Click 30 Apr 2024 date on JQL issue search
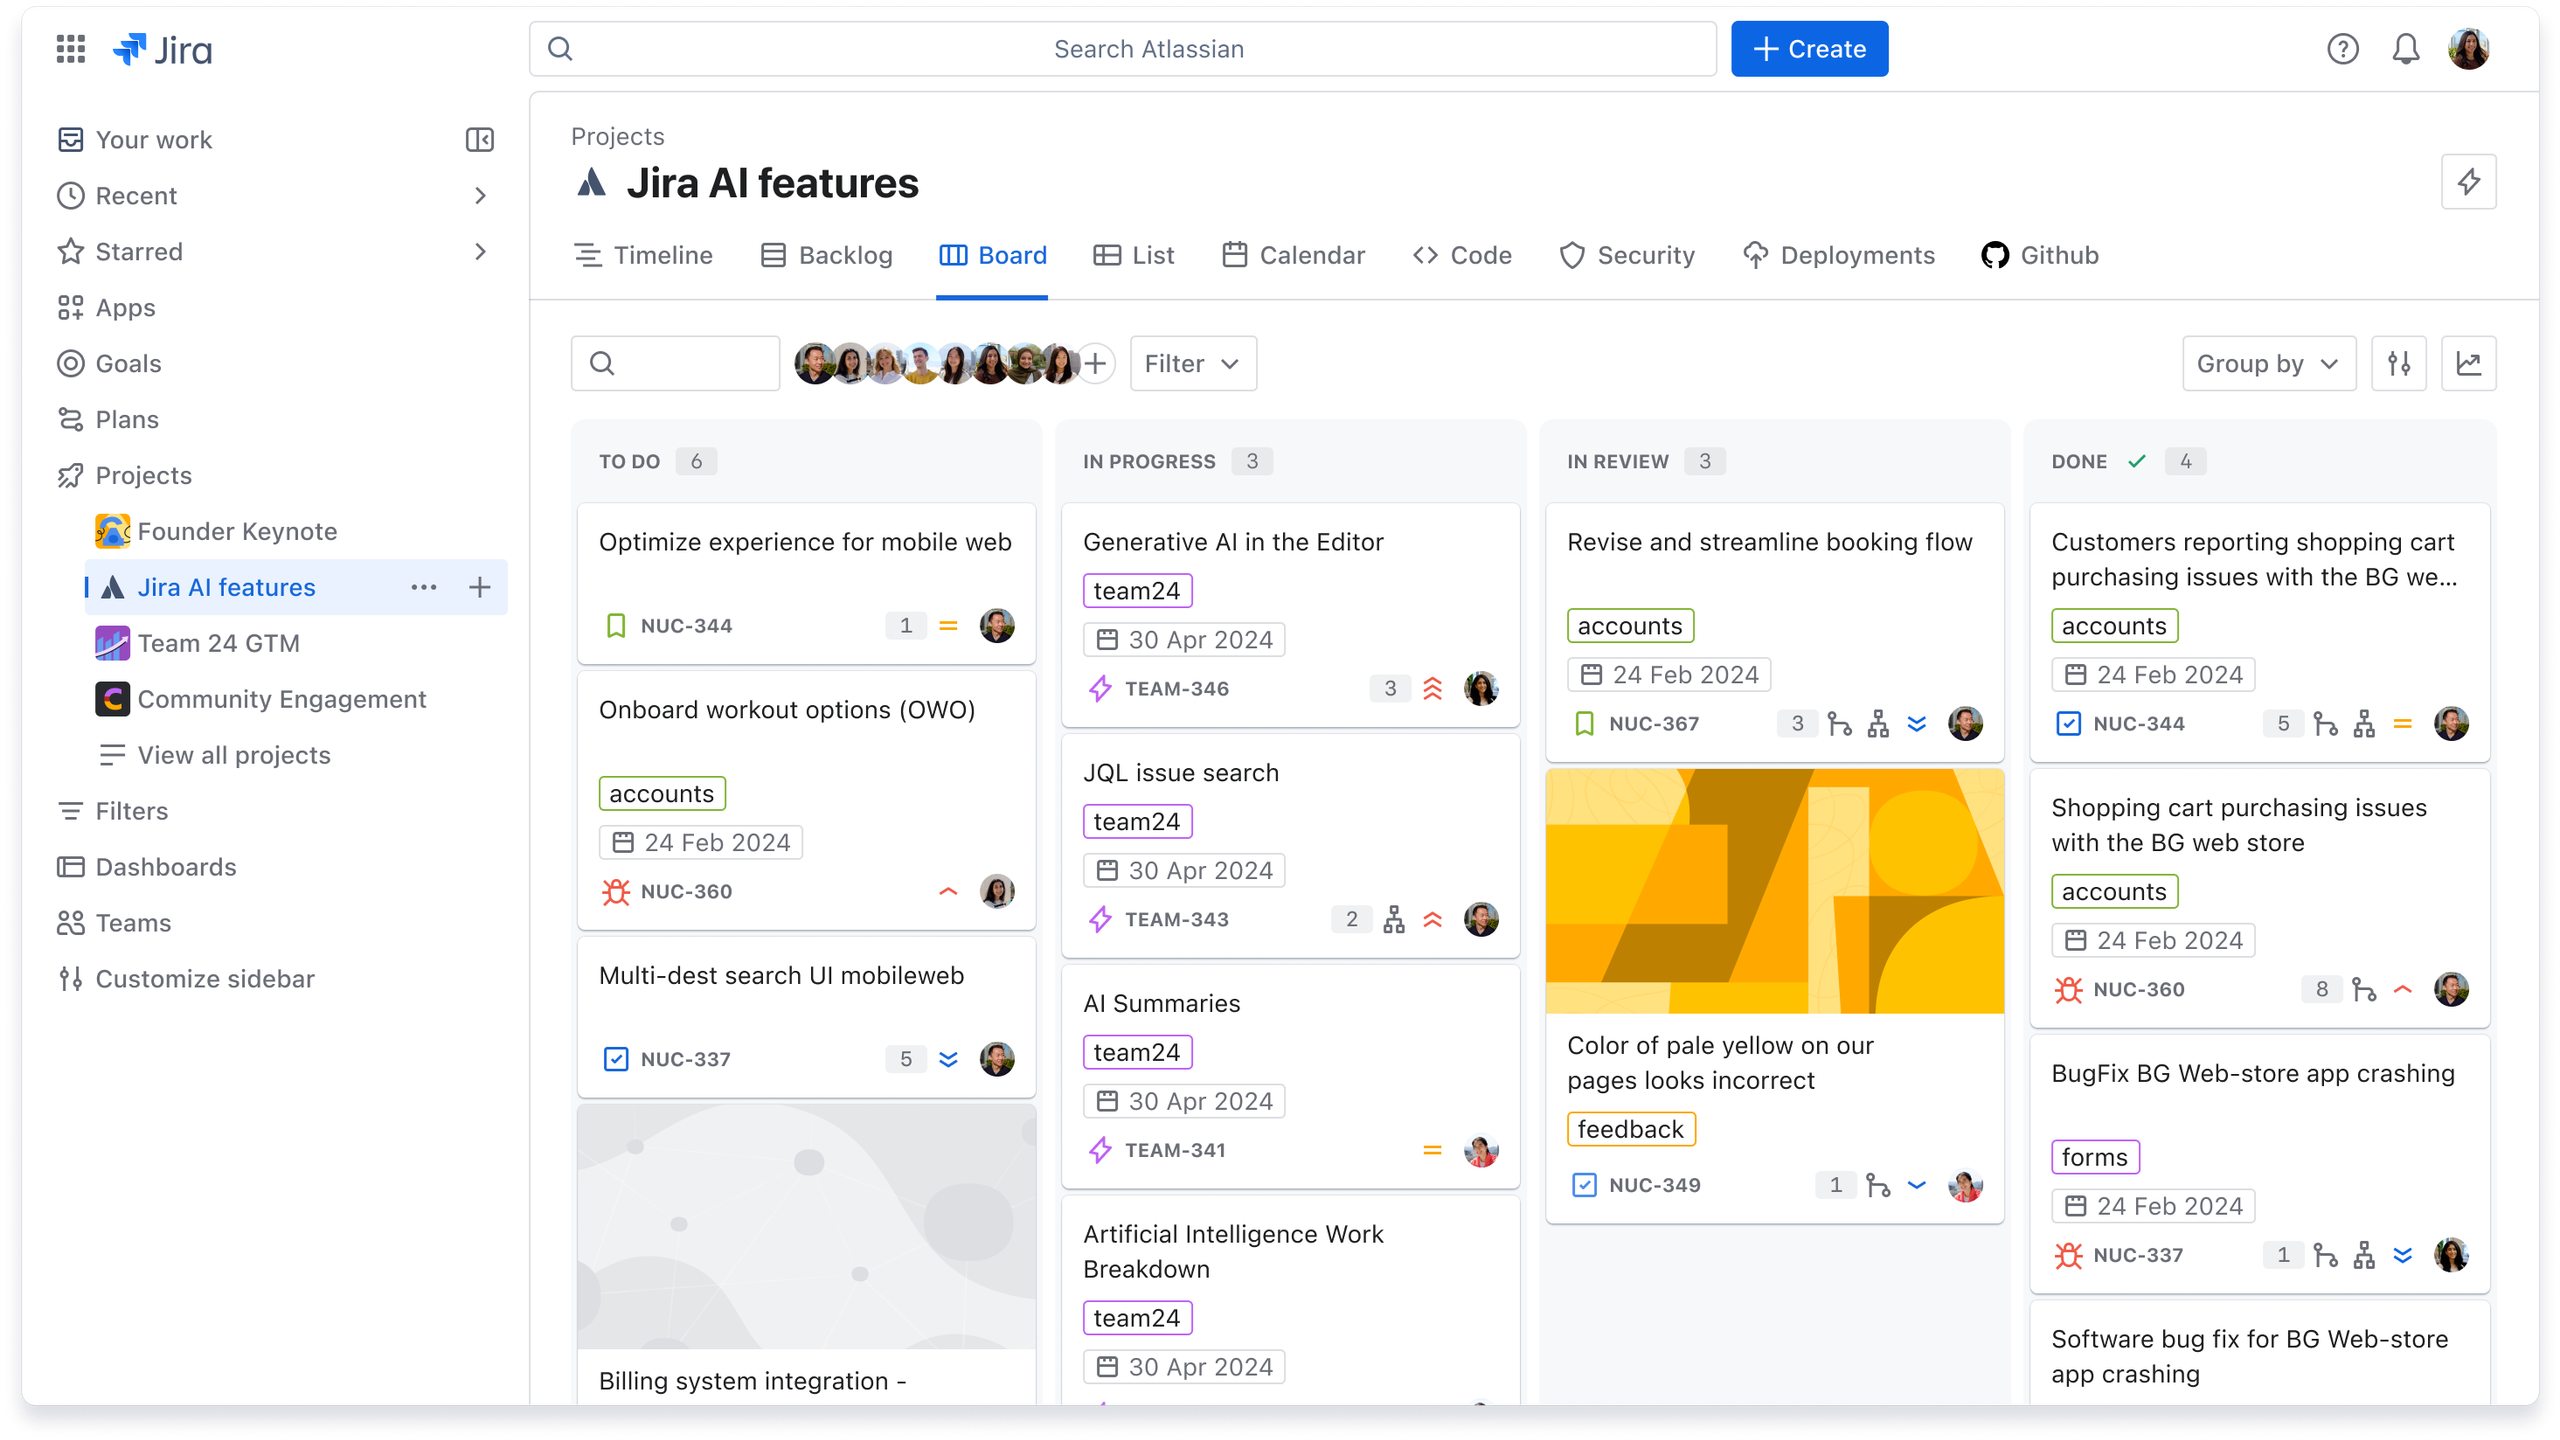 (1184, 870)
